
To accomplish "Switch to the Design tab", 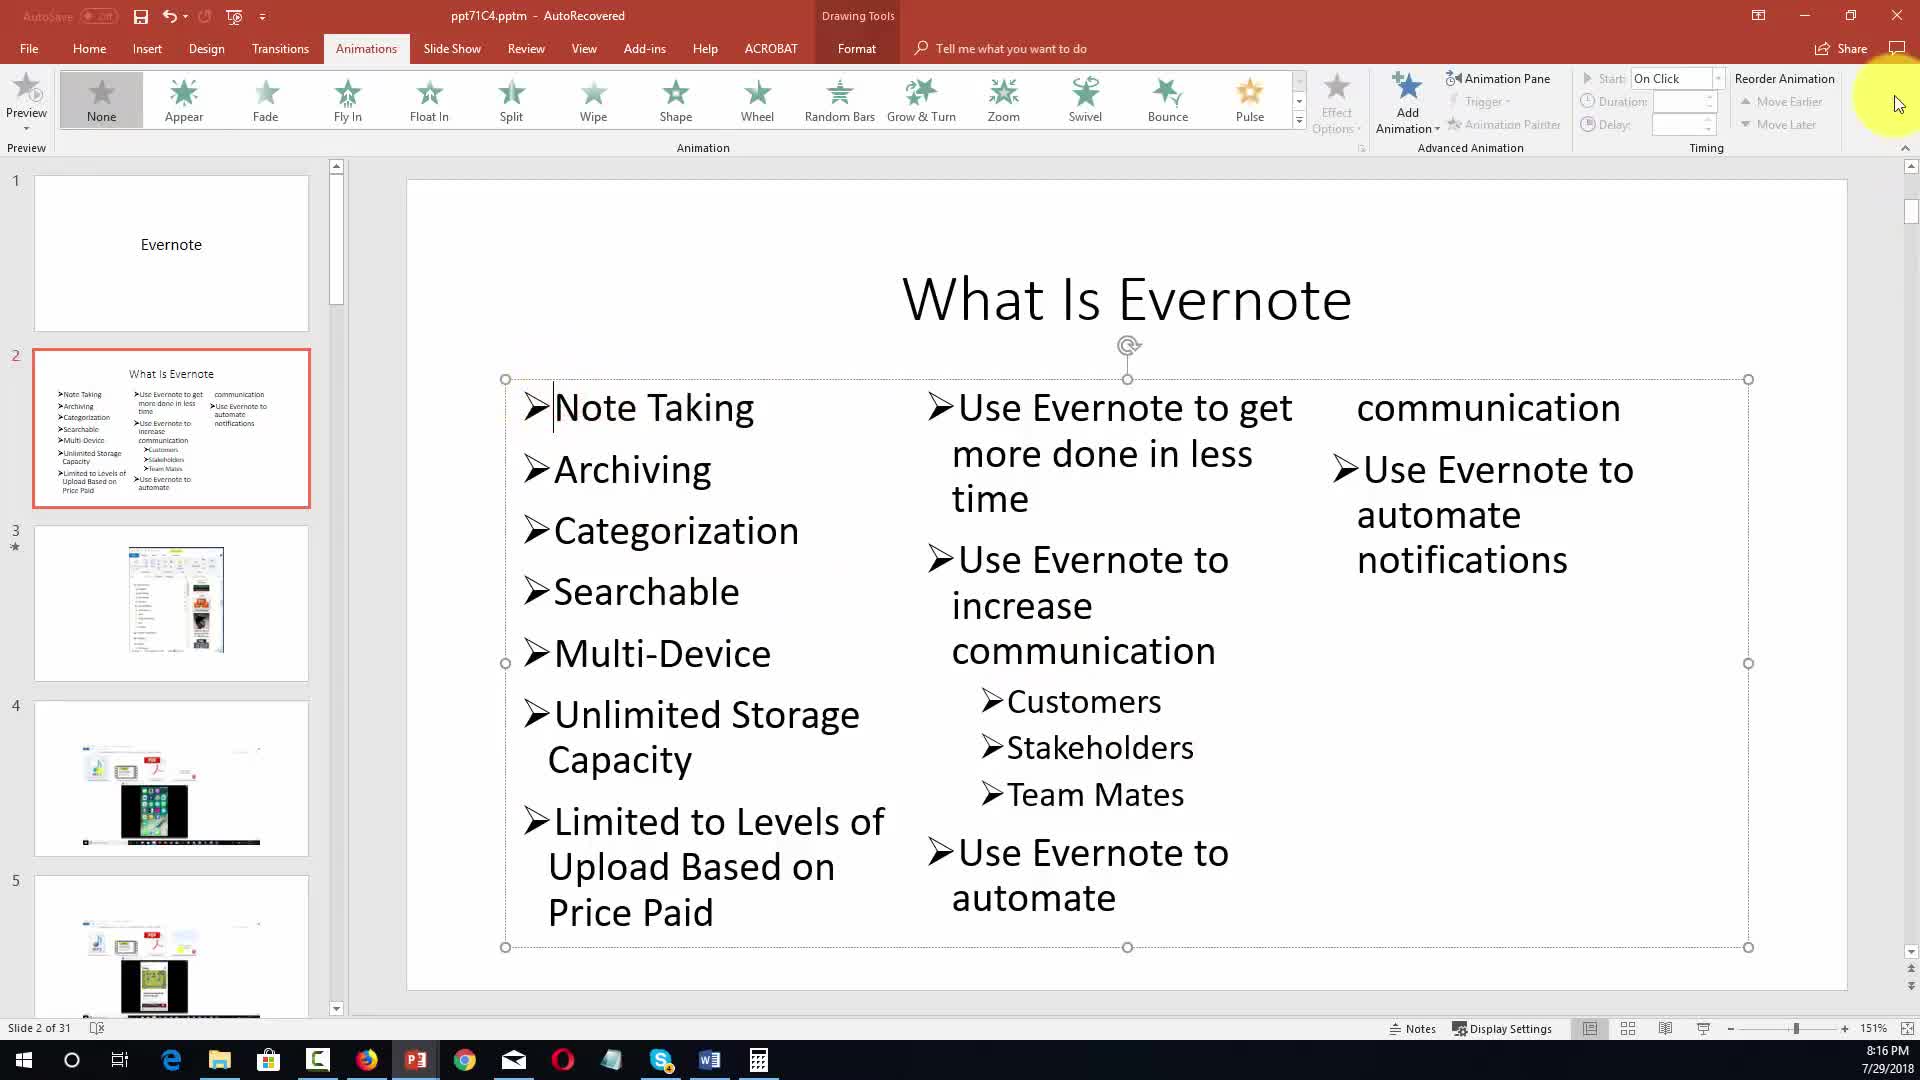I will (x=206, y=48).
